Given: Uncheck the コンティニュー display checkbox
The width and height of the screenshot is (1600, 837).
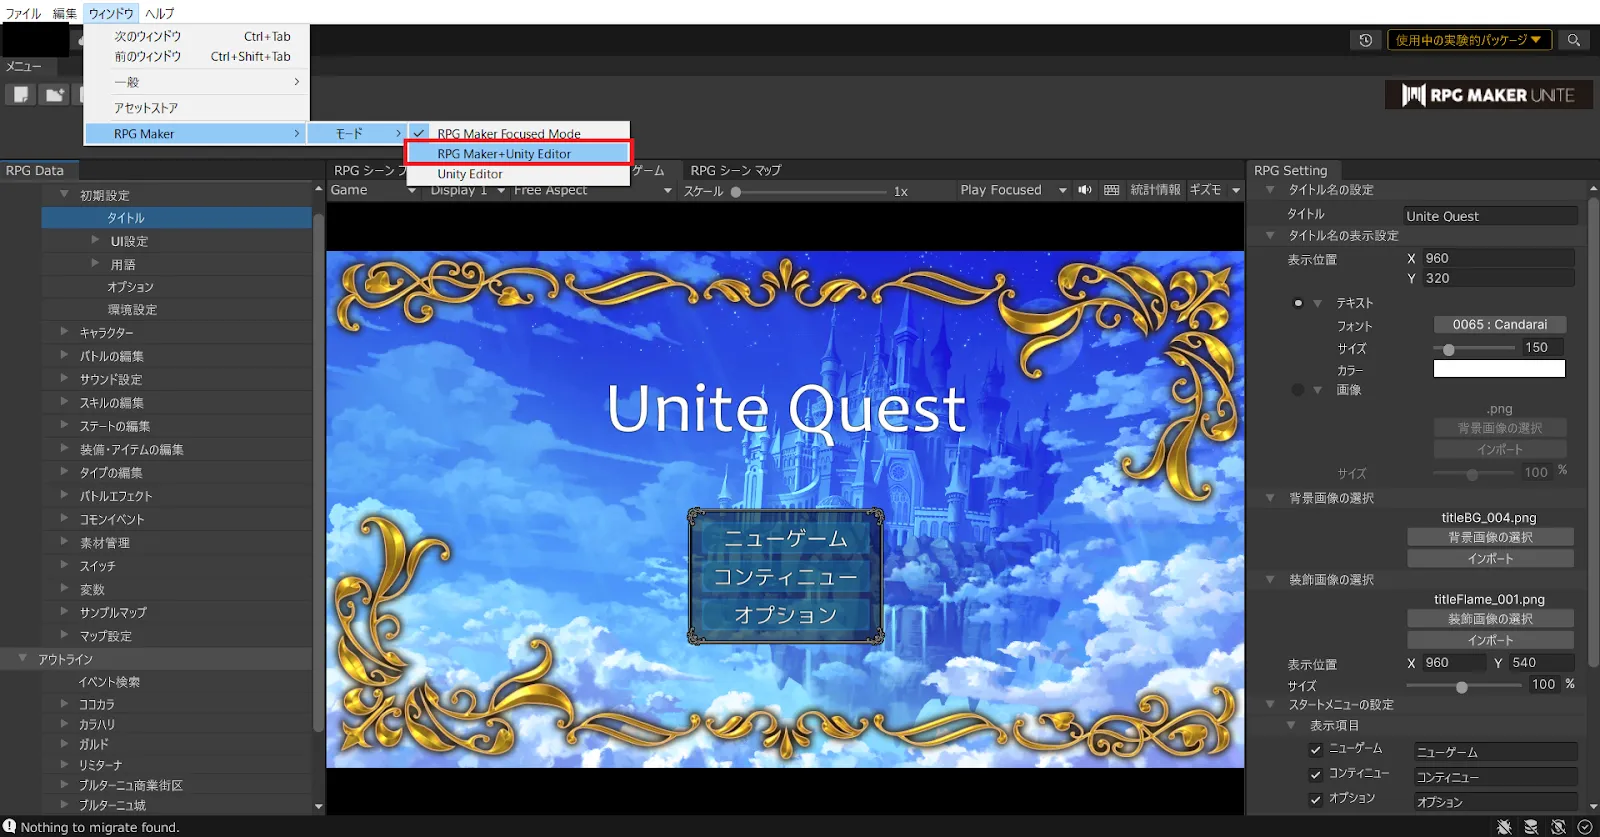Looking at the screenshot, I should [x=1316, y=774].
